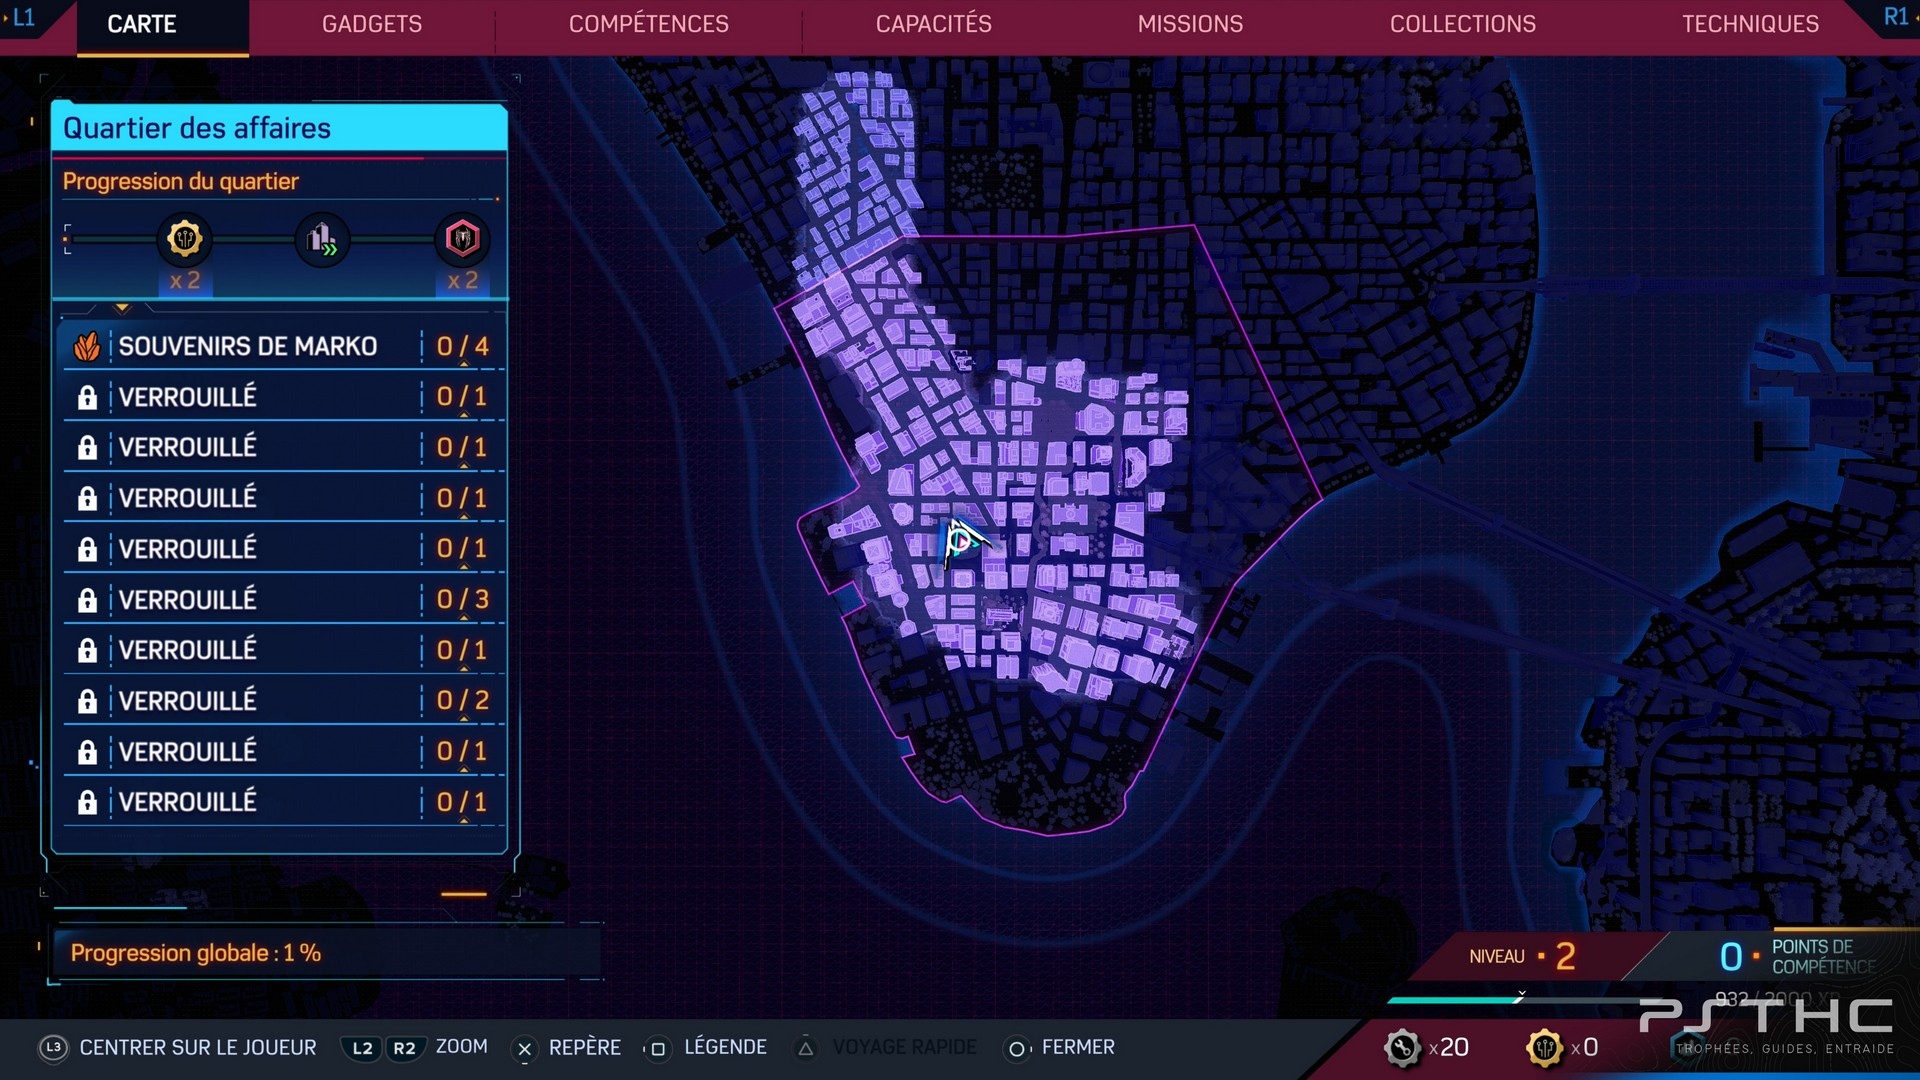Screen dimensions: 1920x1080
Task: Click the POINTS DE COMPÉTENCE counter
Action: [1798, 957]
